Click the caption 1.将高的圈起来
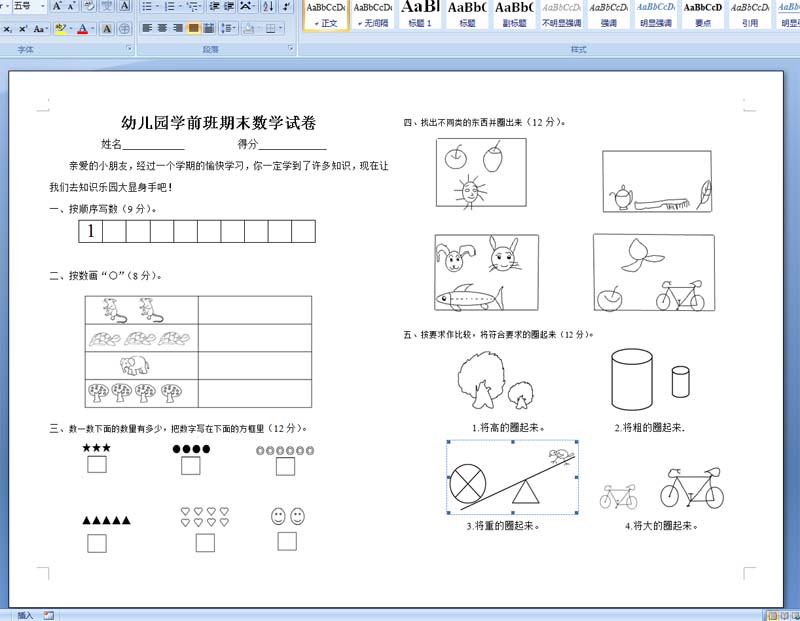 [508, 428]
